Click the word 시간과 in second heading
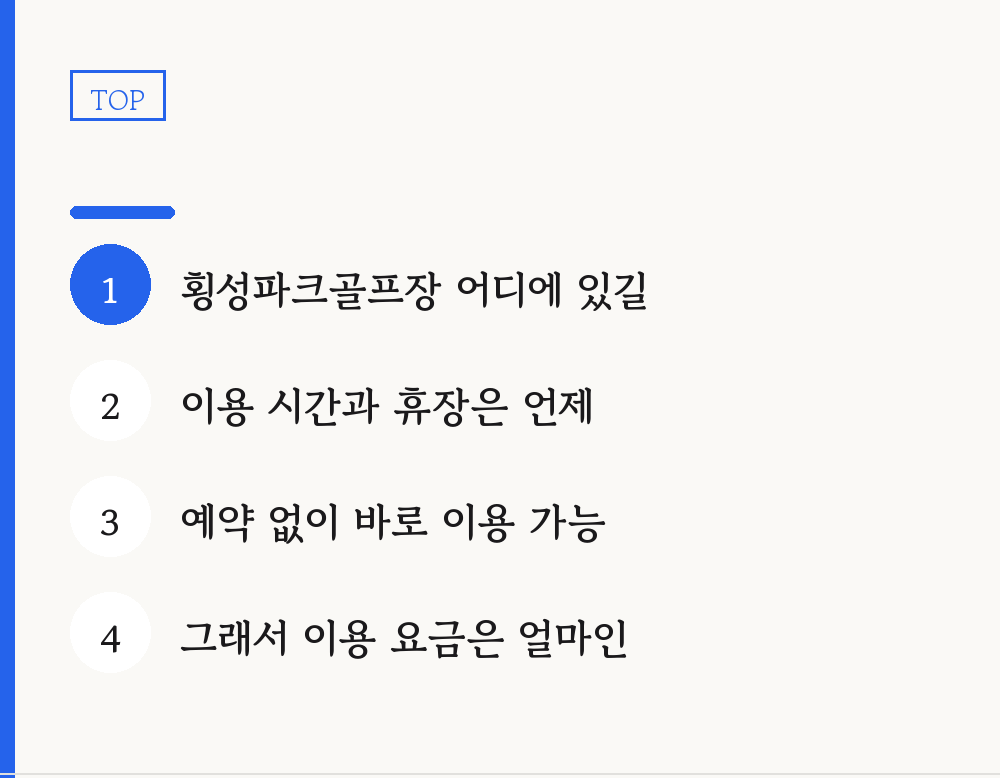This screenshot has height=778, width=1000. click(323, 406)
